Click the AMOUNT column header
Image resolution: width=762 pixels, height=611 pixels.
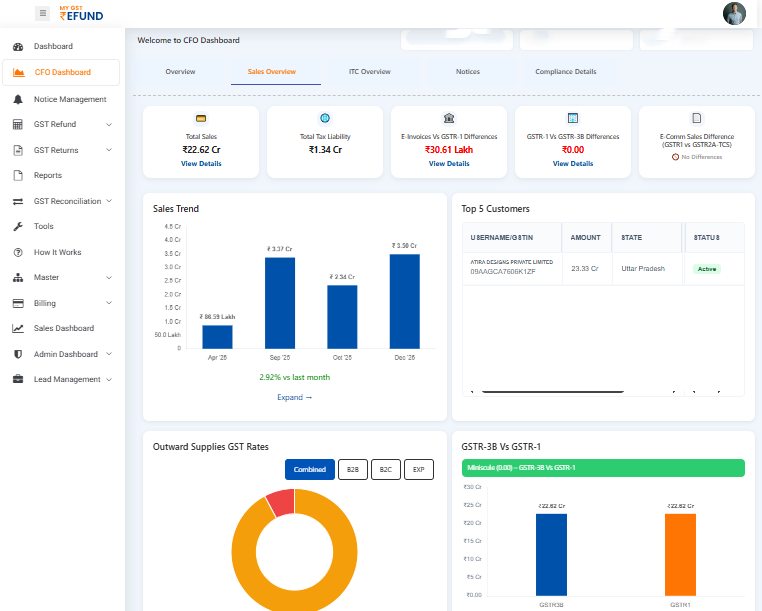pos(586,238)
